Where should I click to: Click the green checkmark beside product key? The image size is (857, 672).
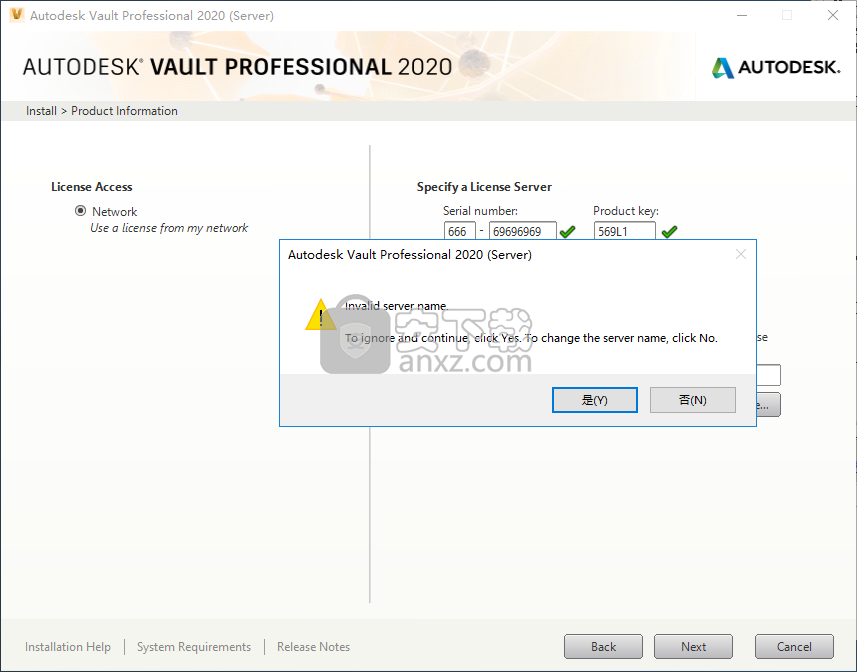pos(669,232)
